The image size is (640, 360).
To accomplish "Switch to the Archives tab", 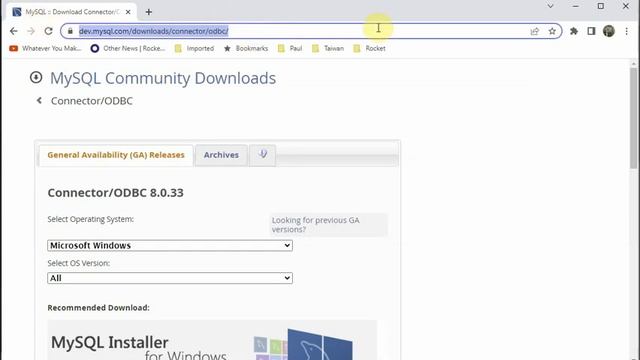I will coord(221,155).
